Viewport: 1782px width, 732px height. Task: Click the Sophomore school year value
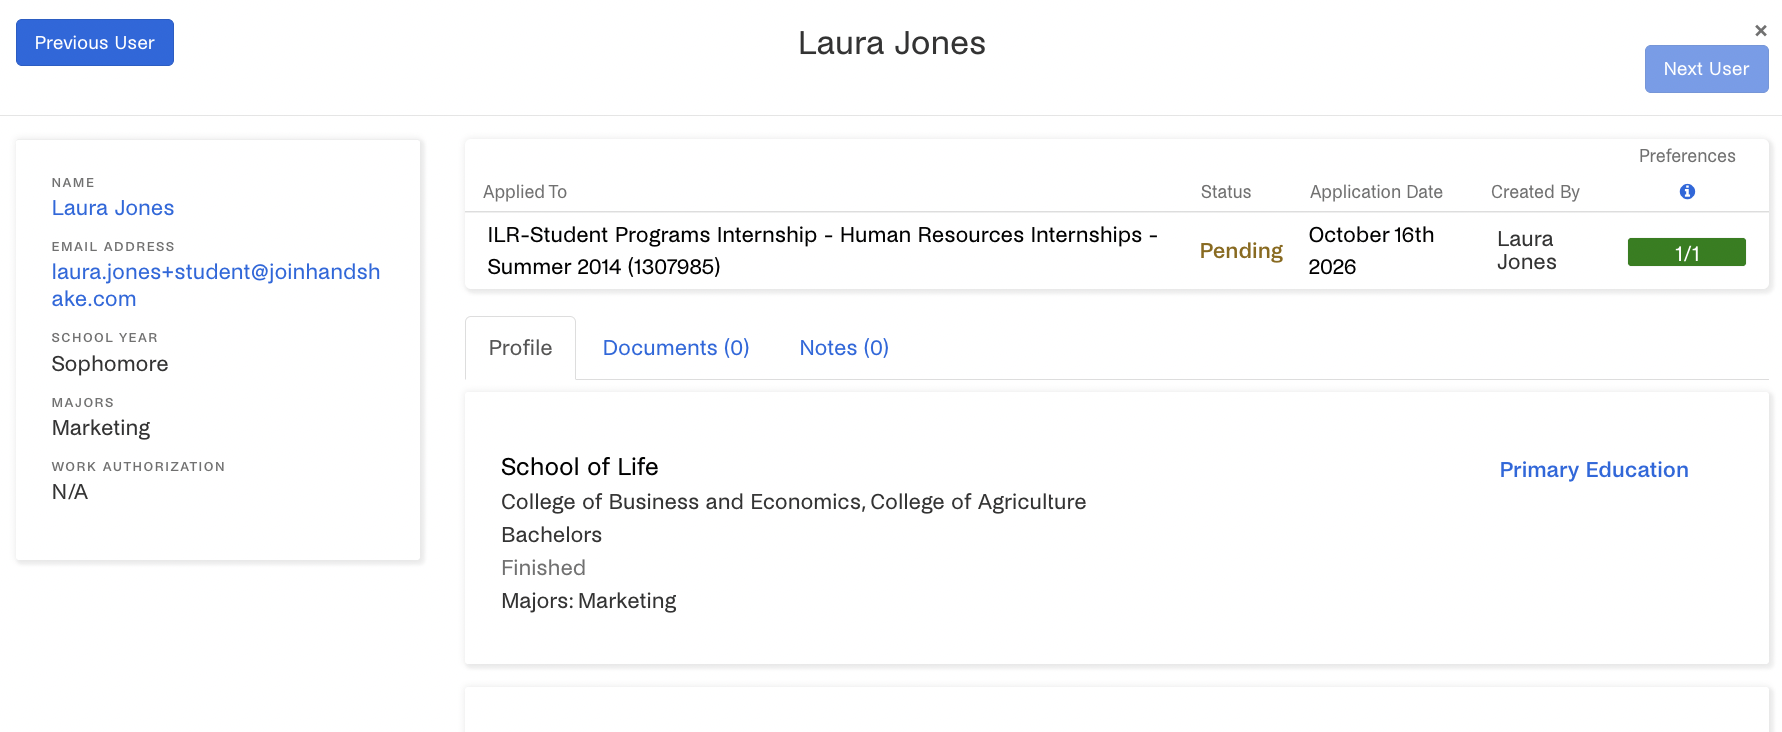pos(110,364)
